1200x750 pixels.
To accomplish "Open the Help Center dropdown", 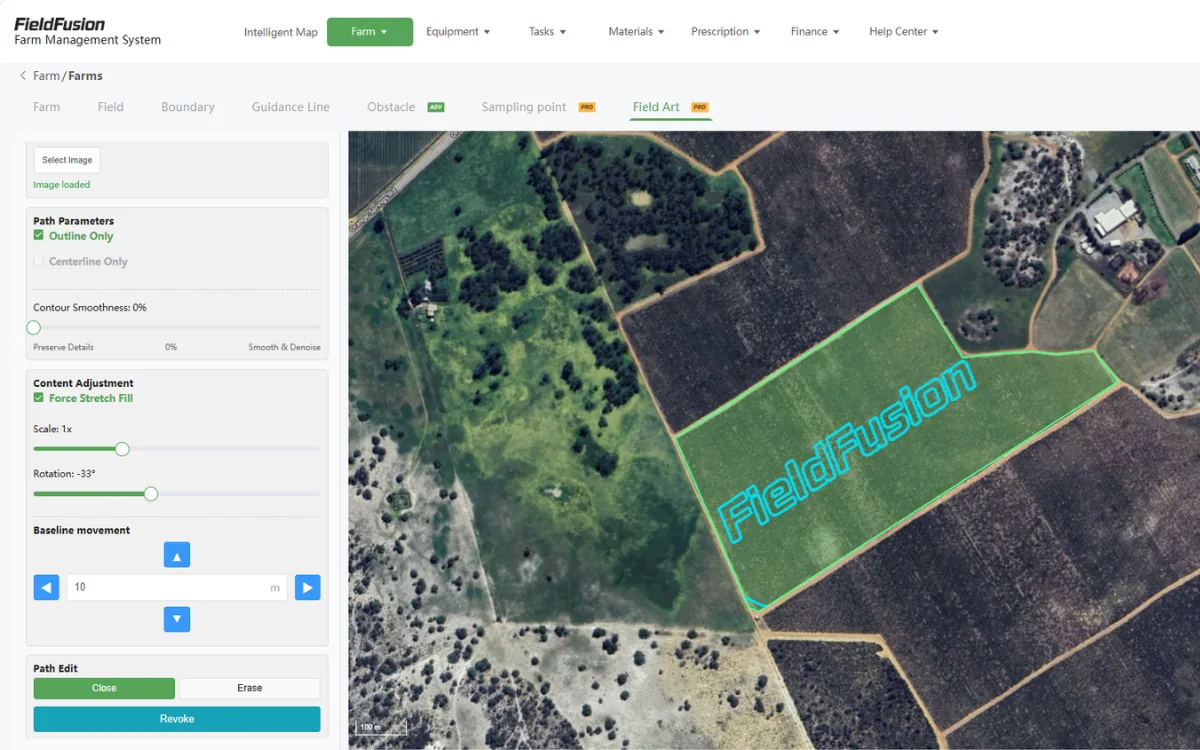I will click(x=904, y=32).
